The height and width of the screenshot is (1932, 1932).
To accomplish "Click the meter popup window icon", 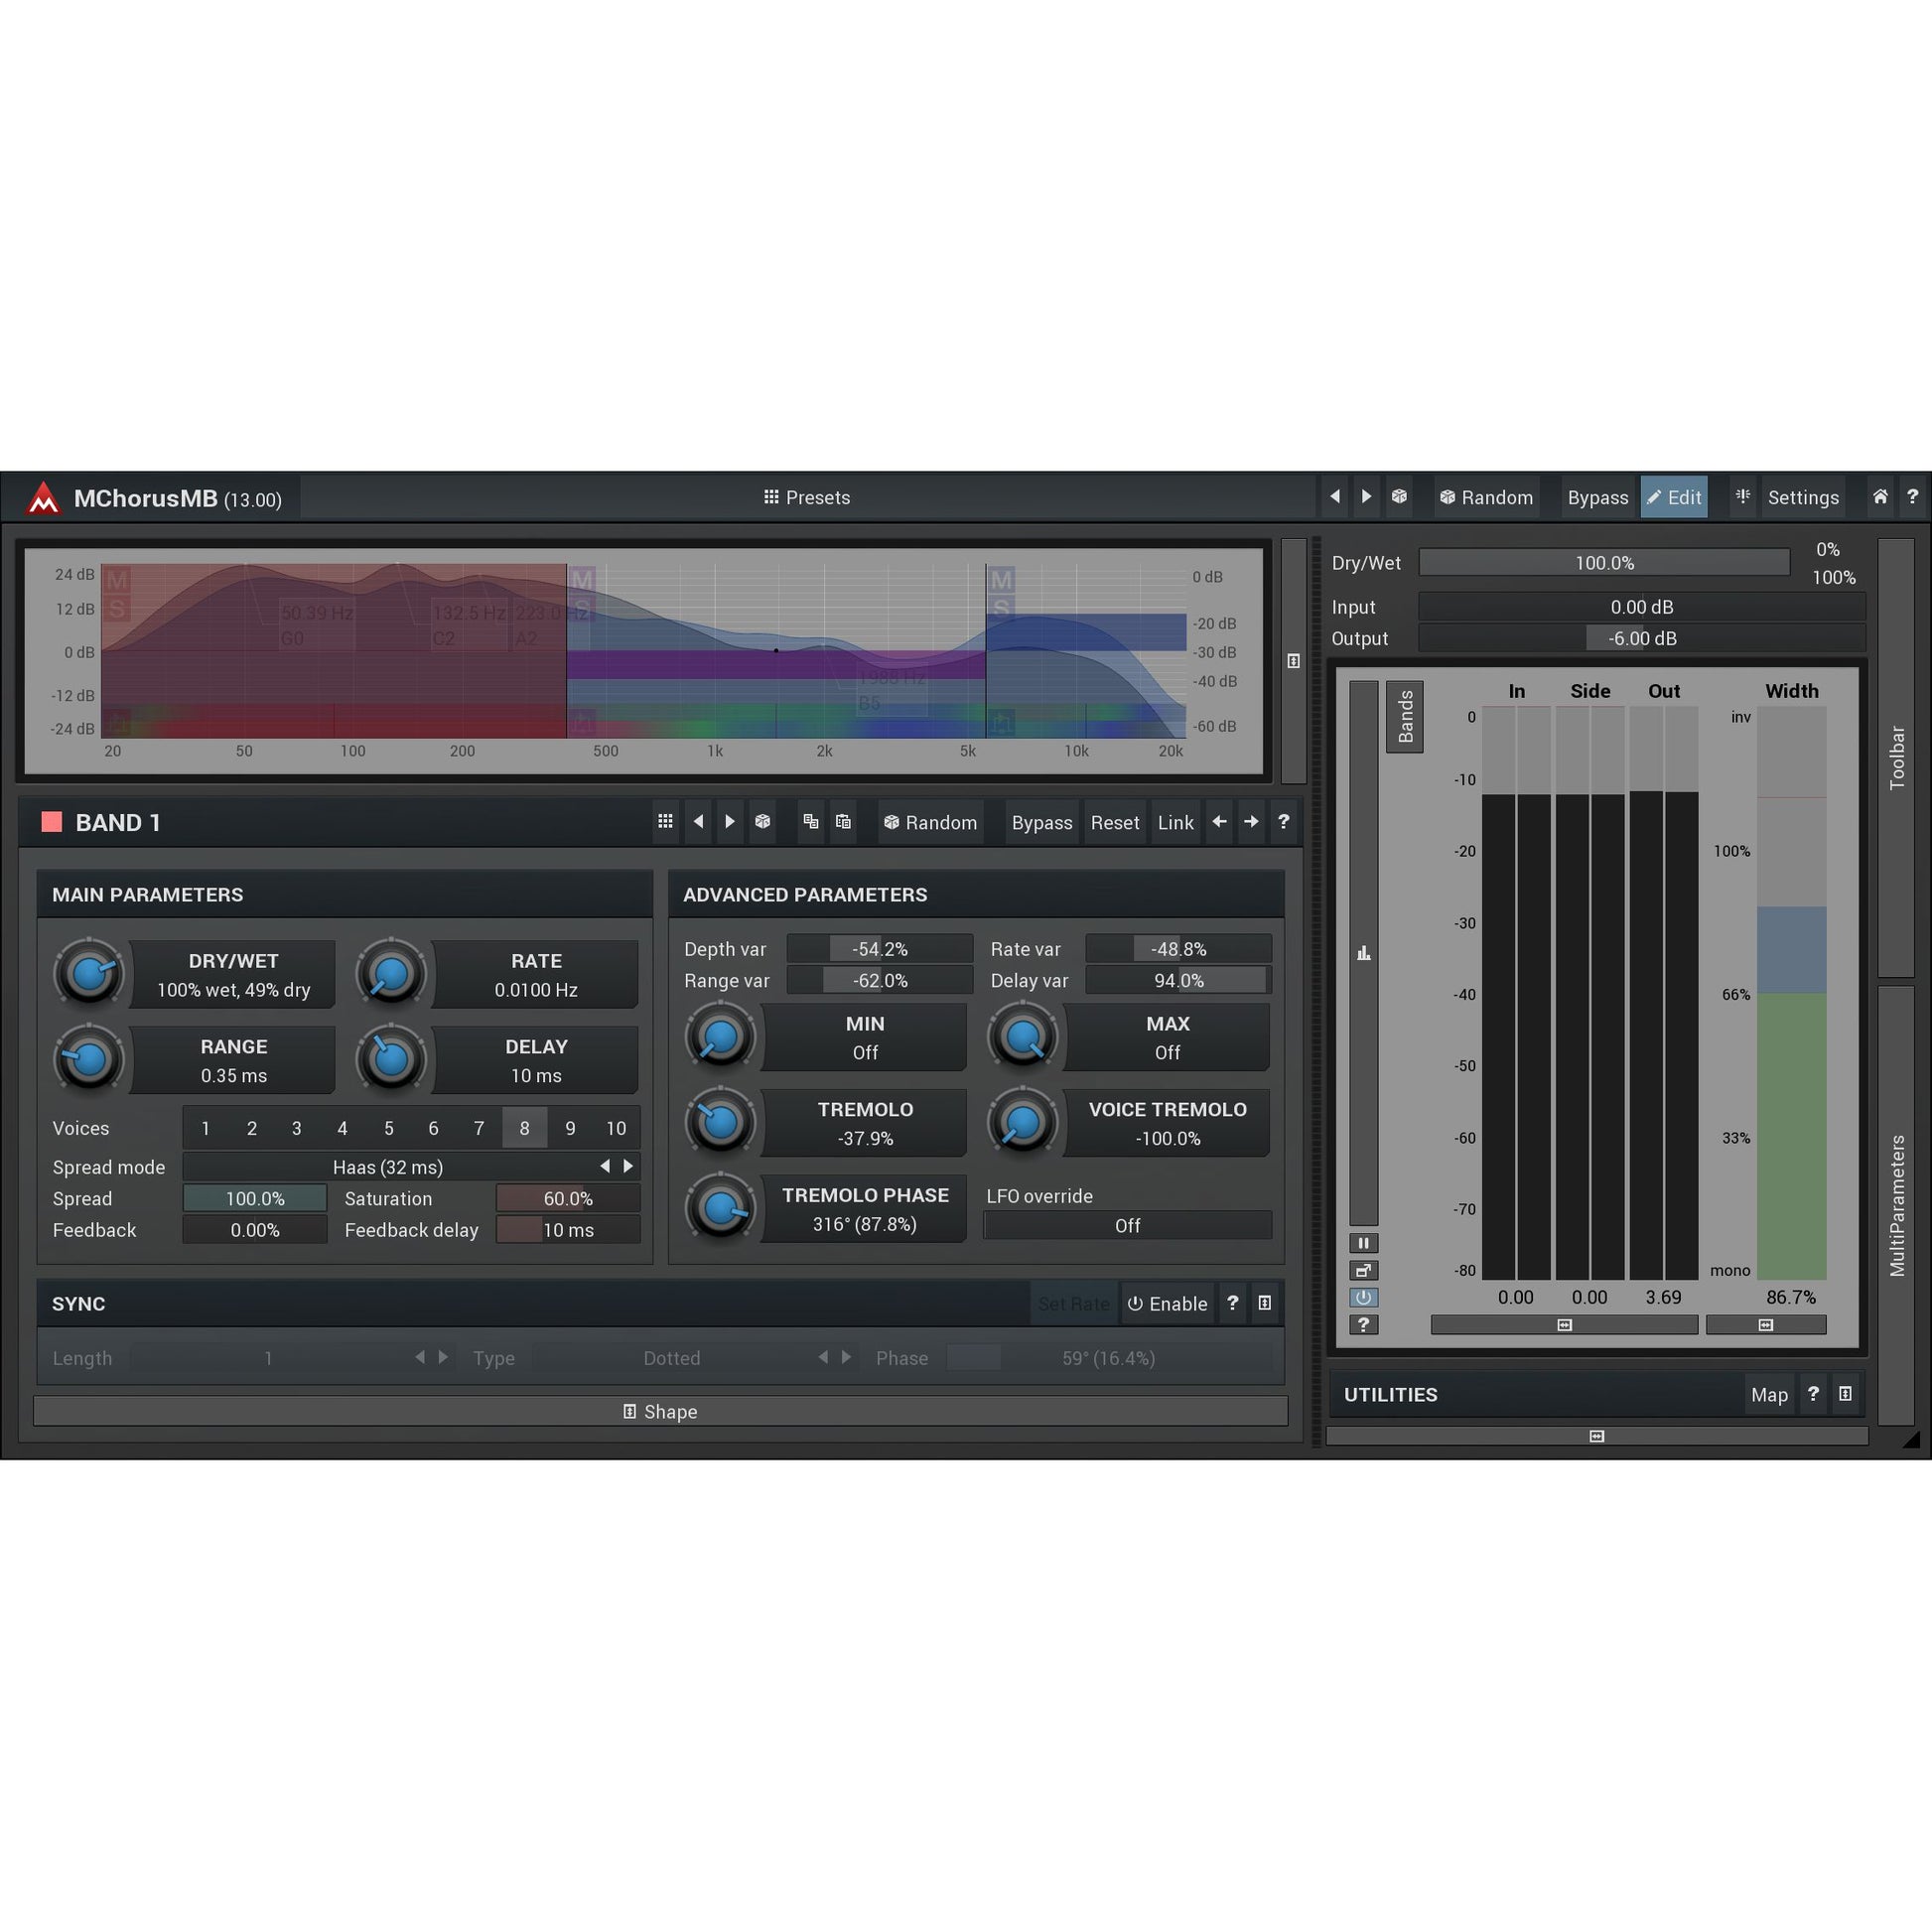I will pyautogui.click(x=1363, y=1271).
